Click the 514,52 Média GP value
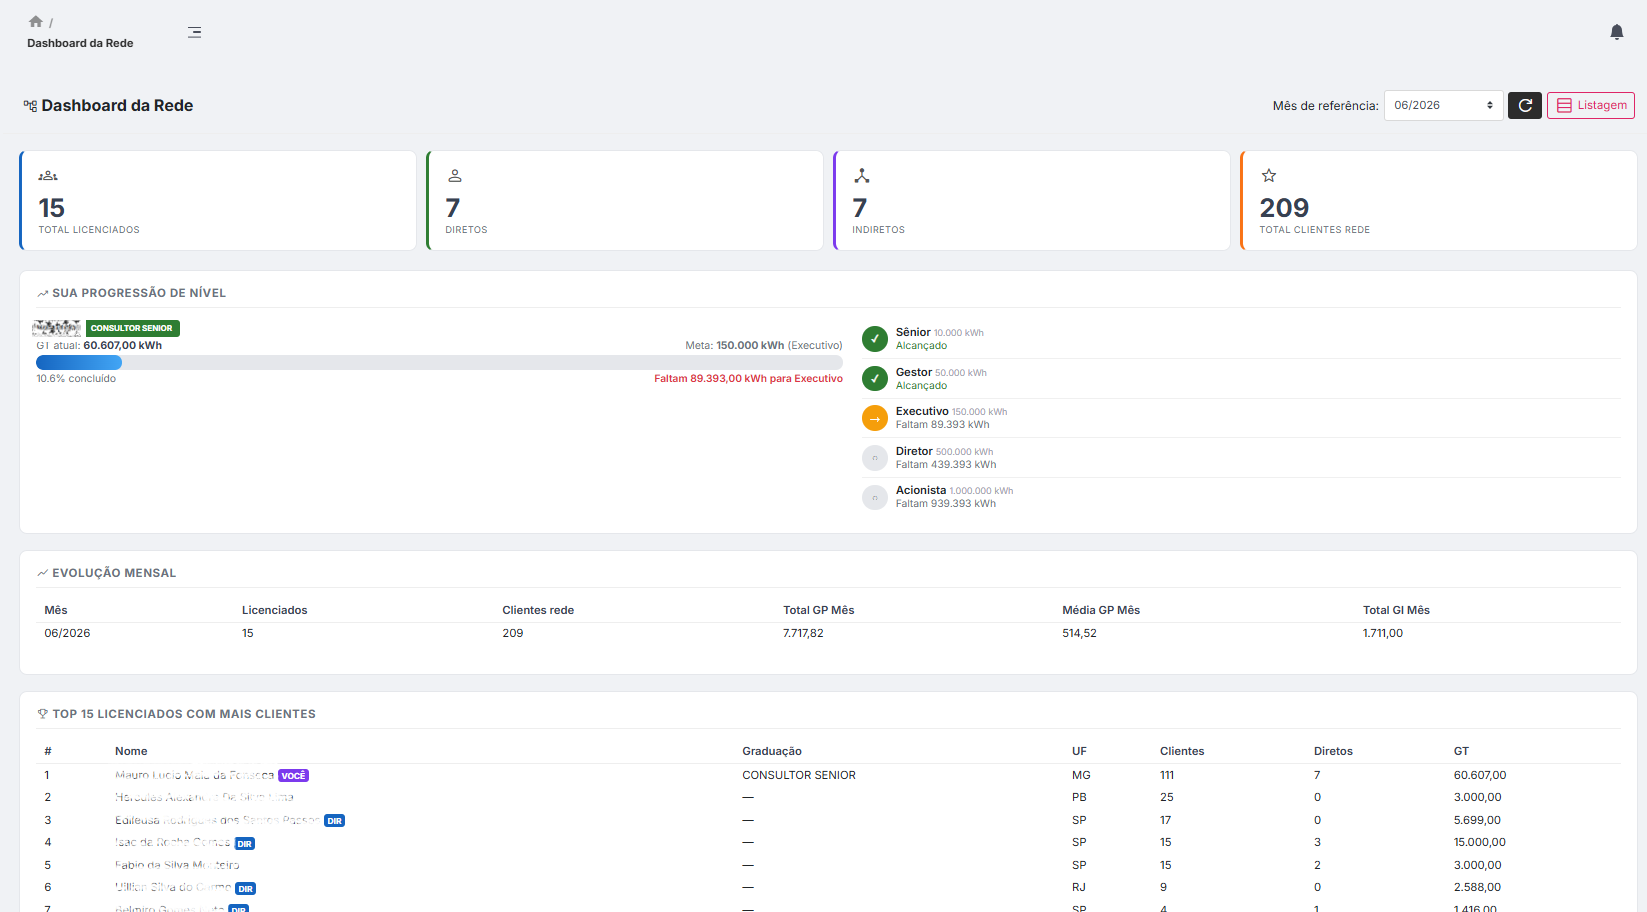1647x912 pixels. 1079,633
